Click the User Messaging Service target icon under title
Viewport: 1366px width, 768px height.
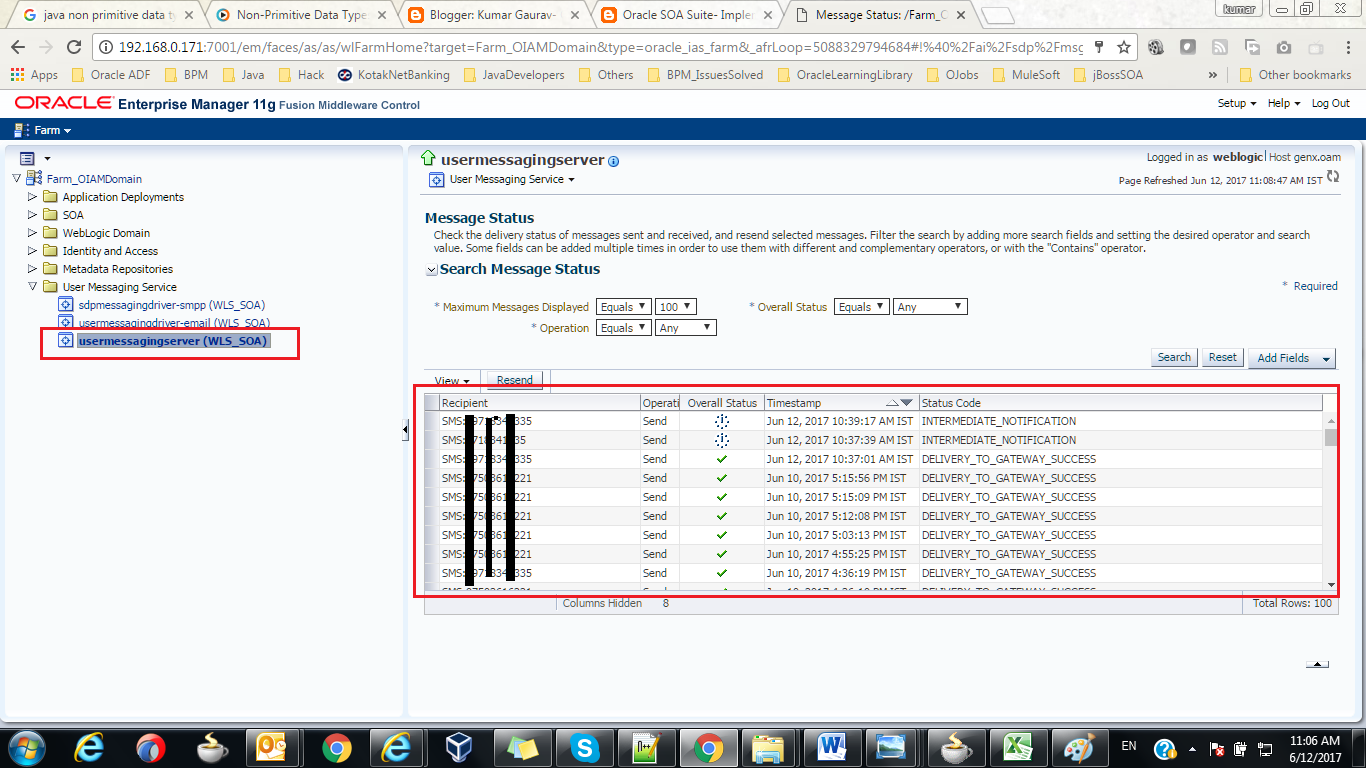436,180
